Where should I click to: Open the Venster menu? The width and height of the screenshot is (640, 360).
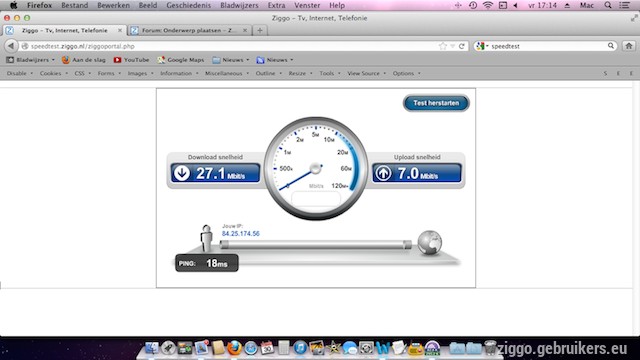(x=307, y=5)
